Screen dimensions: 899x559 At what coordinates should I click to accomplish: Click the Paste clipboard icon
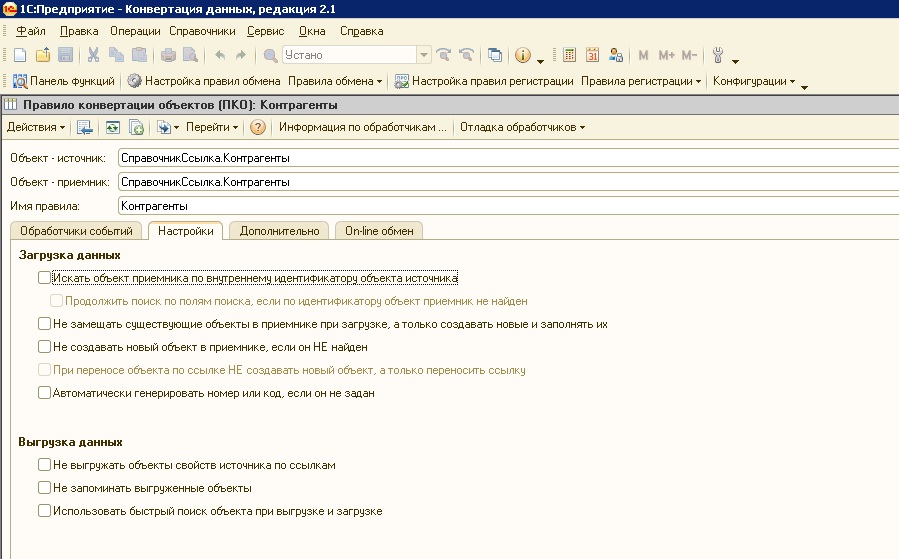tap(139, 55)
